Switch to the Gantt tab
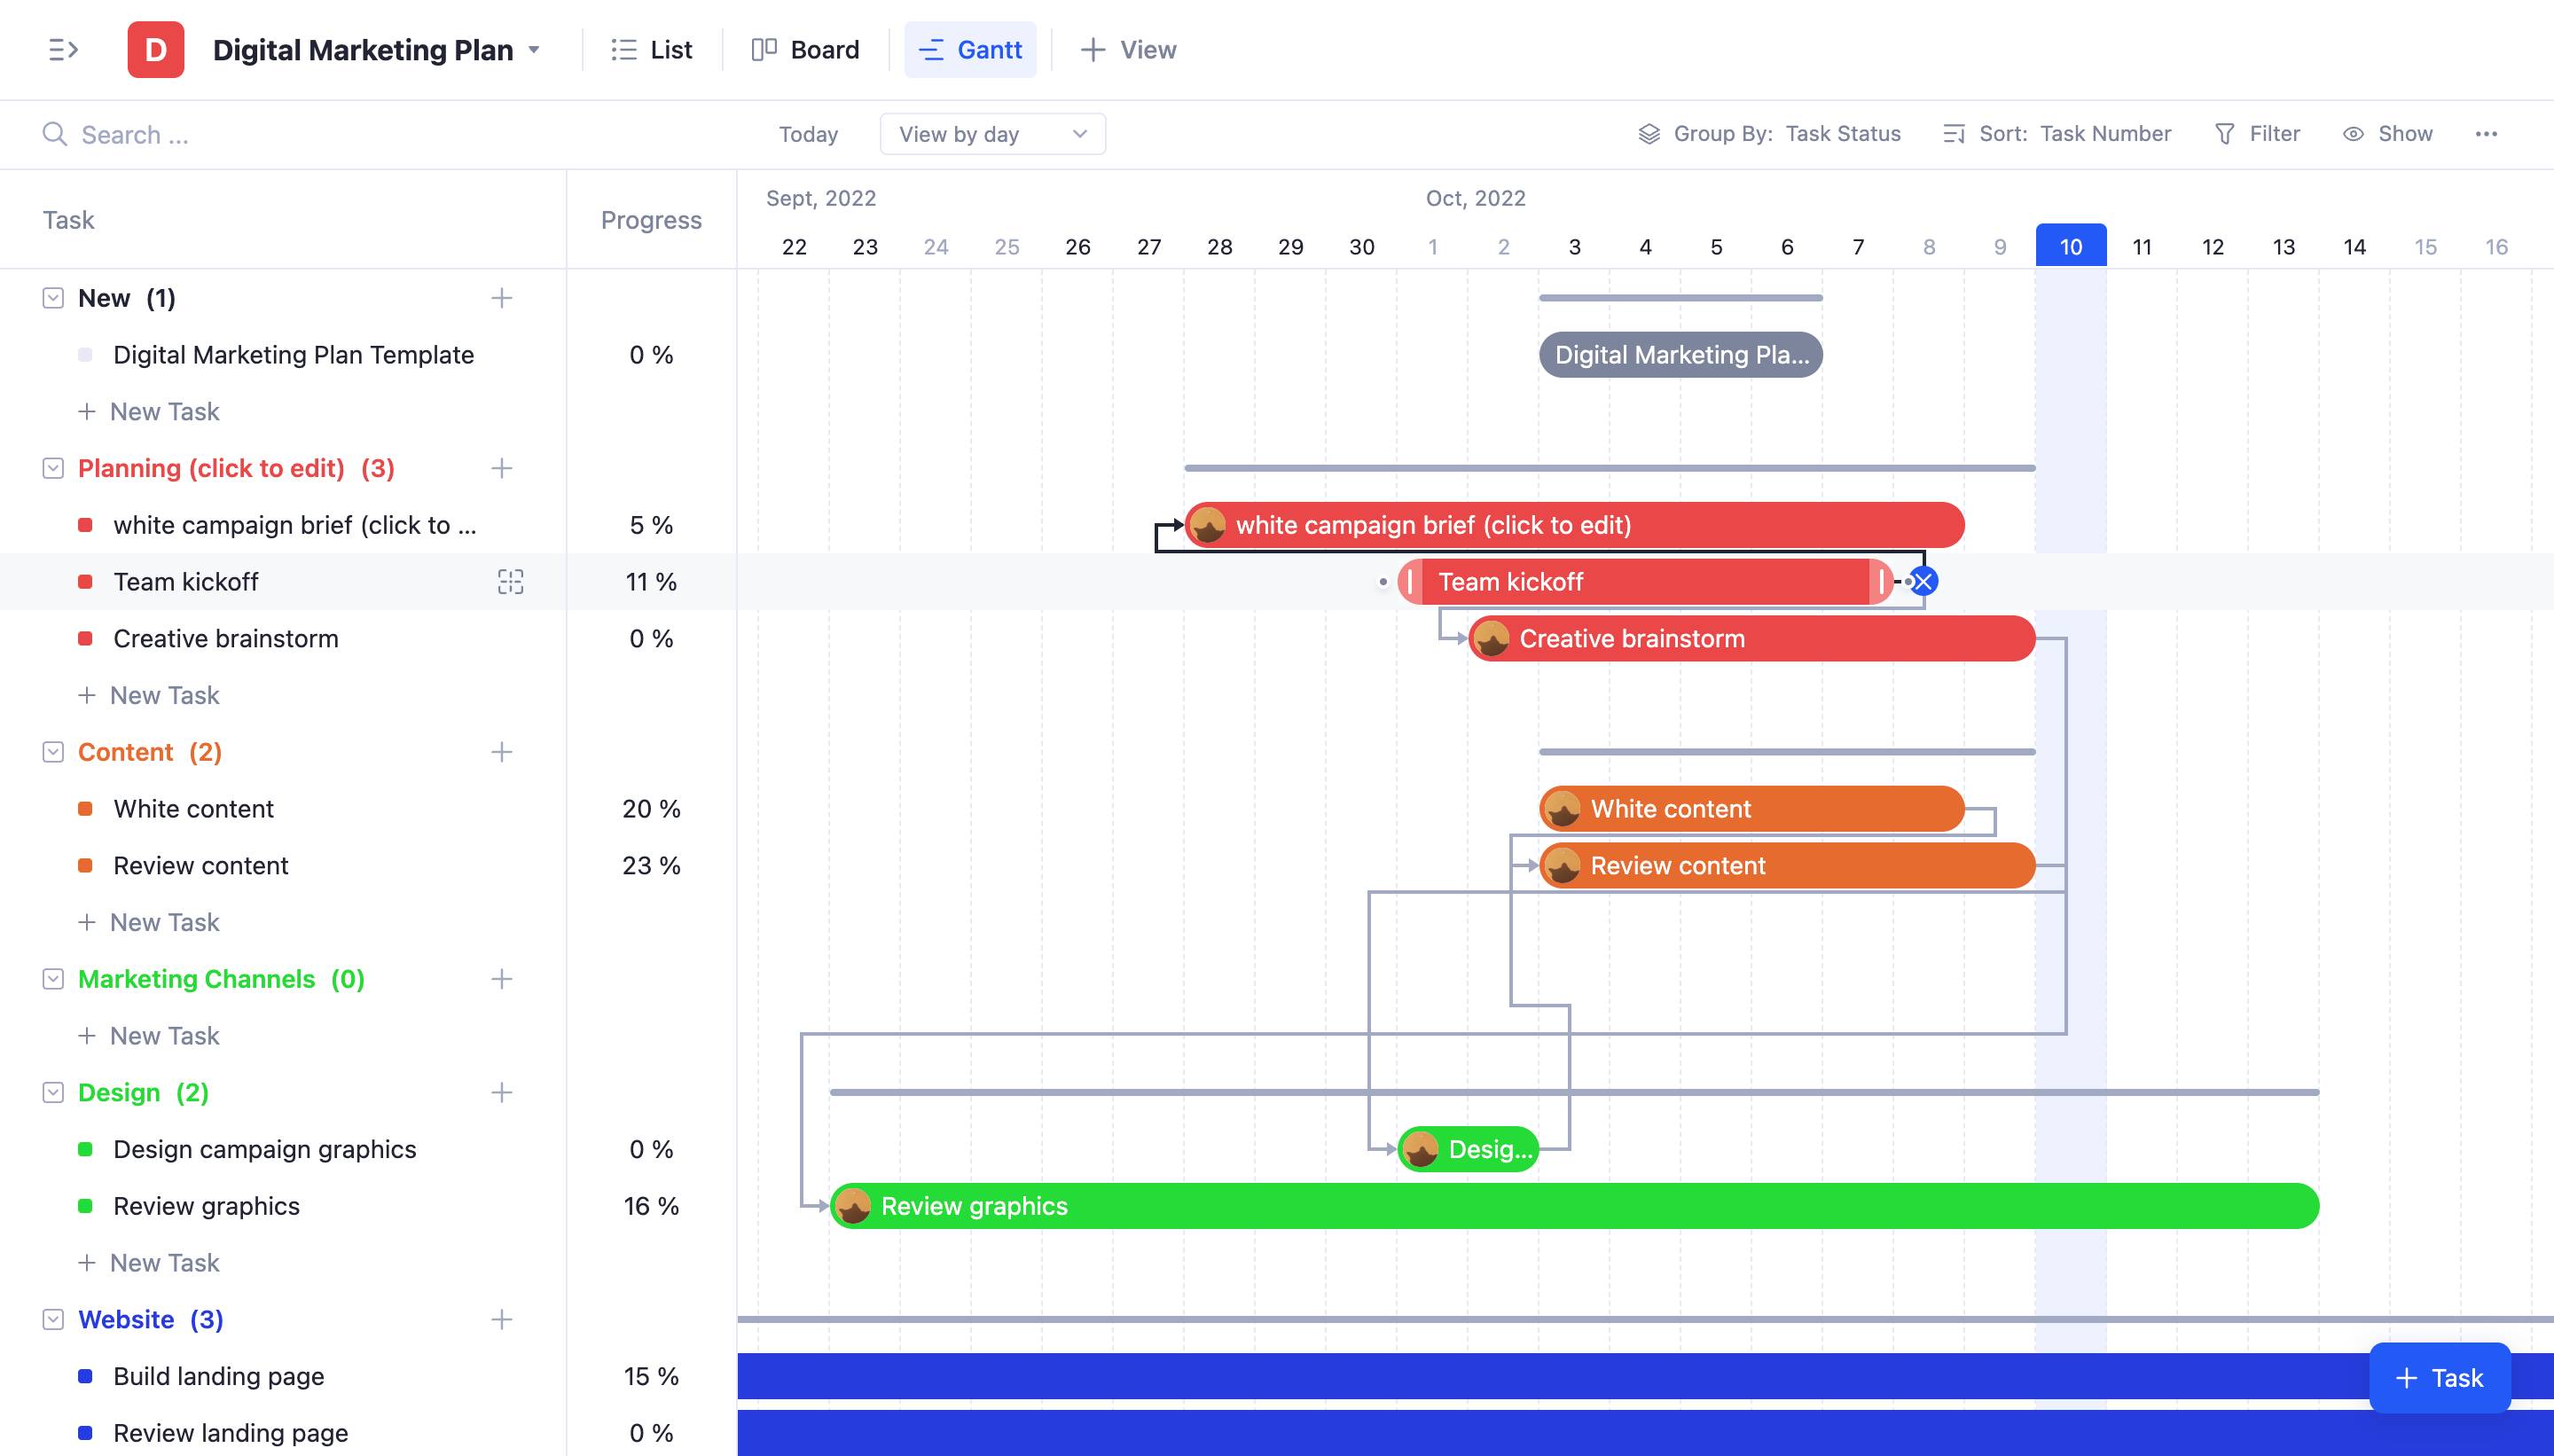This screenshot has width=2554, height=1456. coord(969,49)
